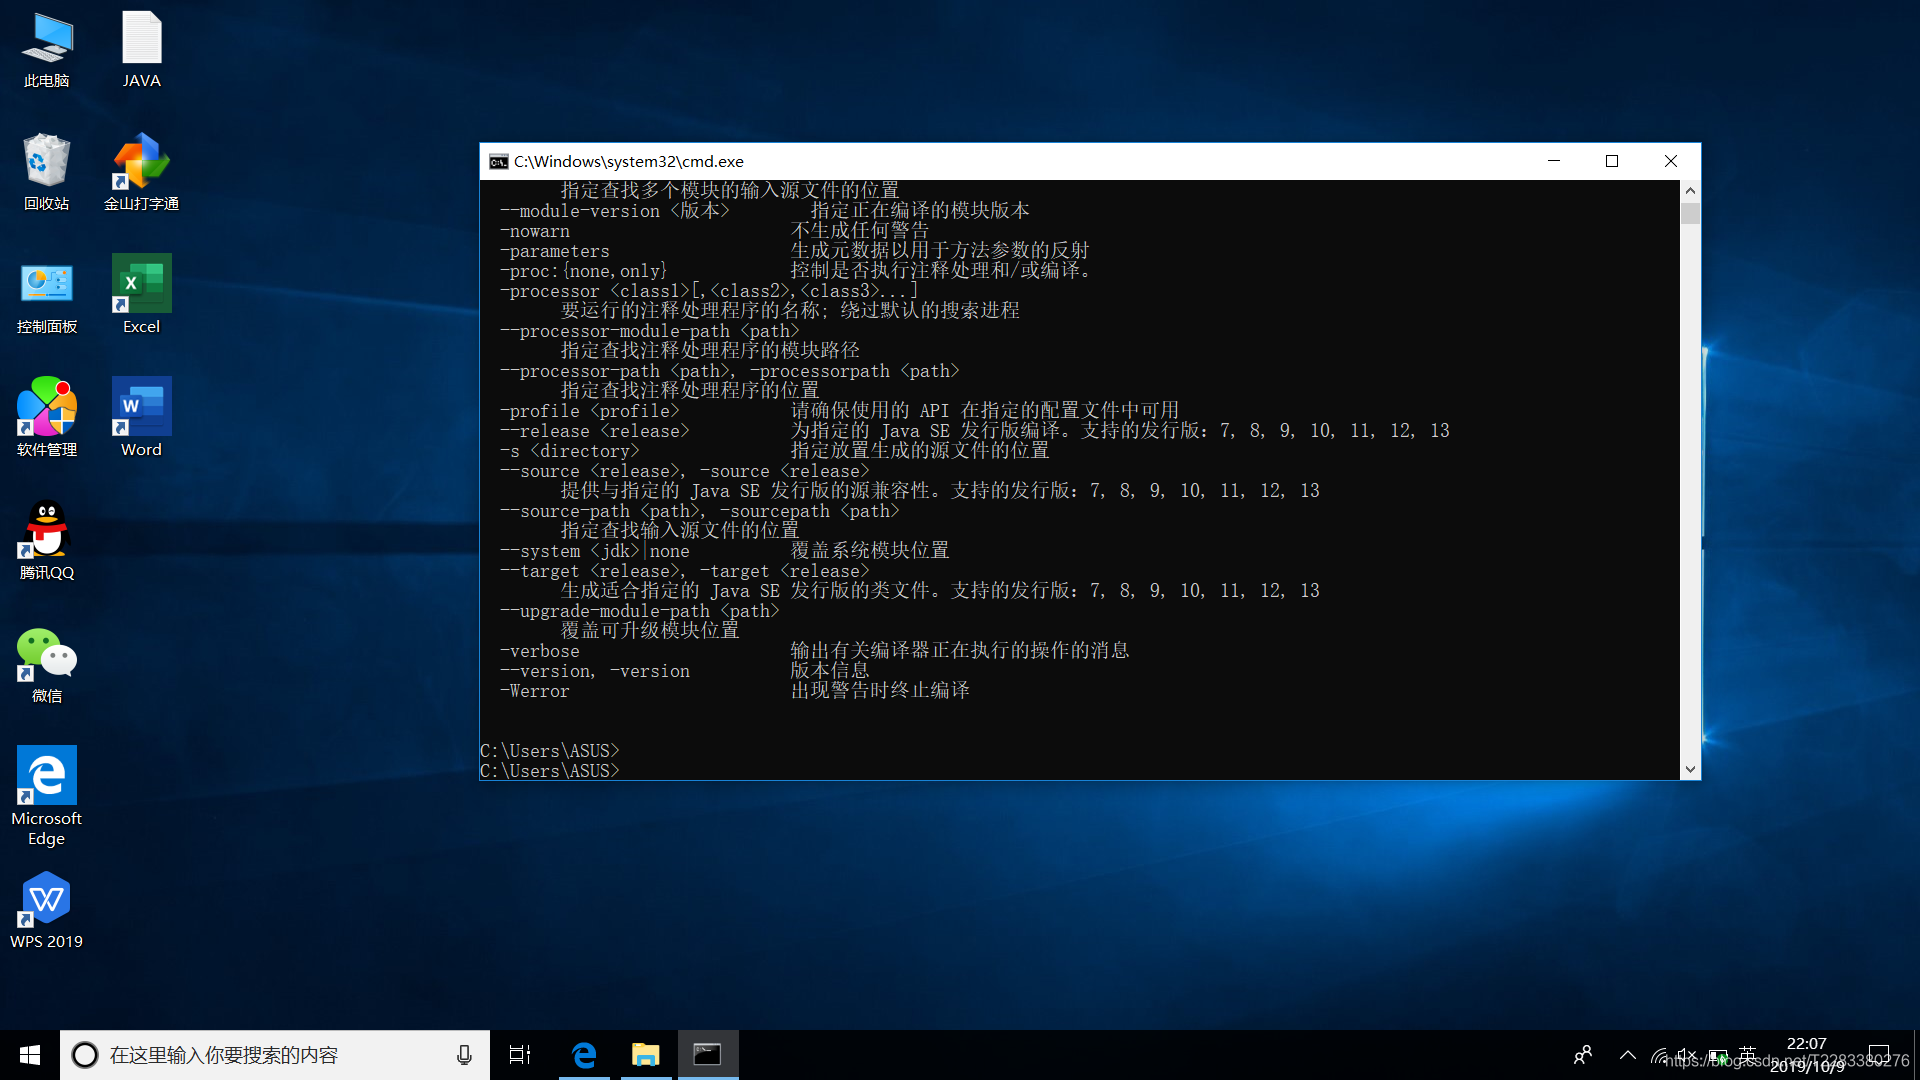Open 控制面板 control panel icon
The image size is (1920, 1080).
coord(47,295)
